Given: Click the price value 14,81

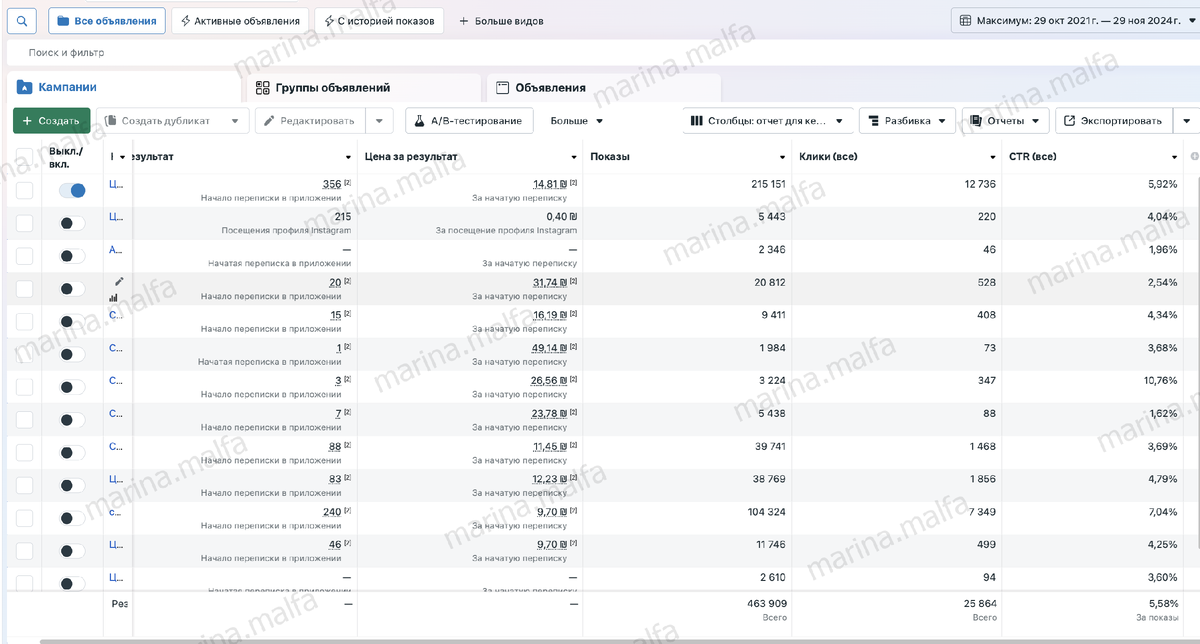Looking at the screenshot, I should (550, 184).
